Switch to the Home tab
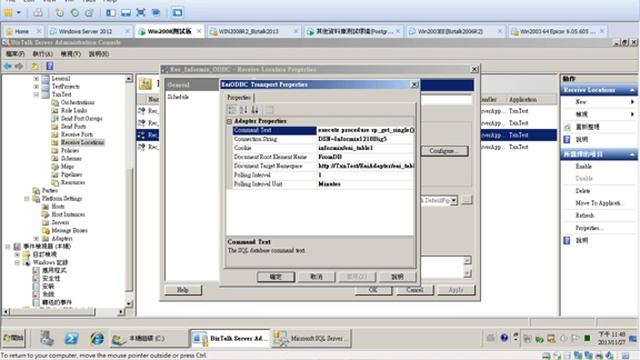Viewport: 640px width, 360px height. pyautogui.click(x=22, y=31)
